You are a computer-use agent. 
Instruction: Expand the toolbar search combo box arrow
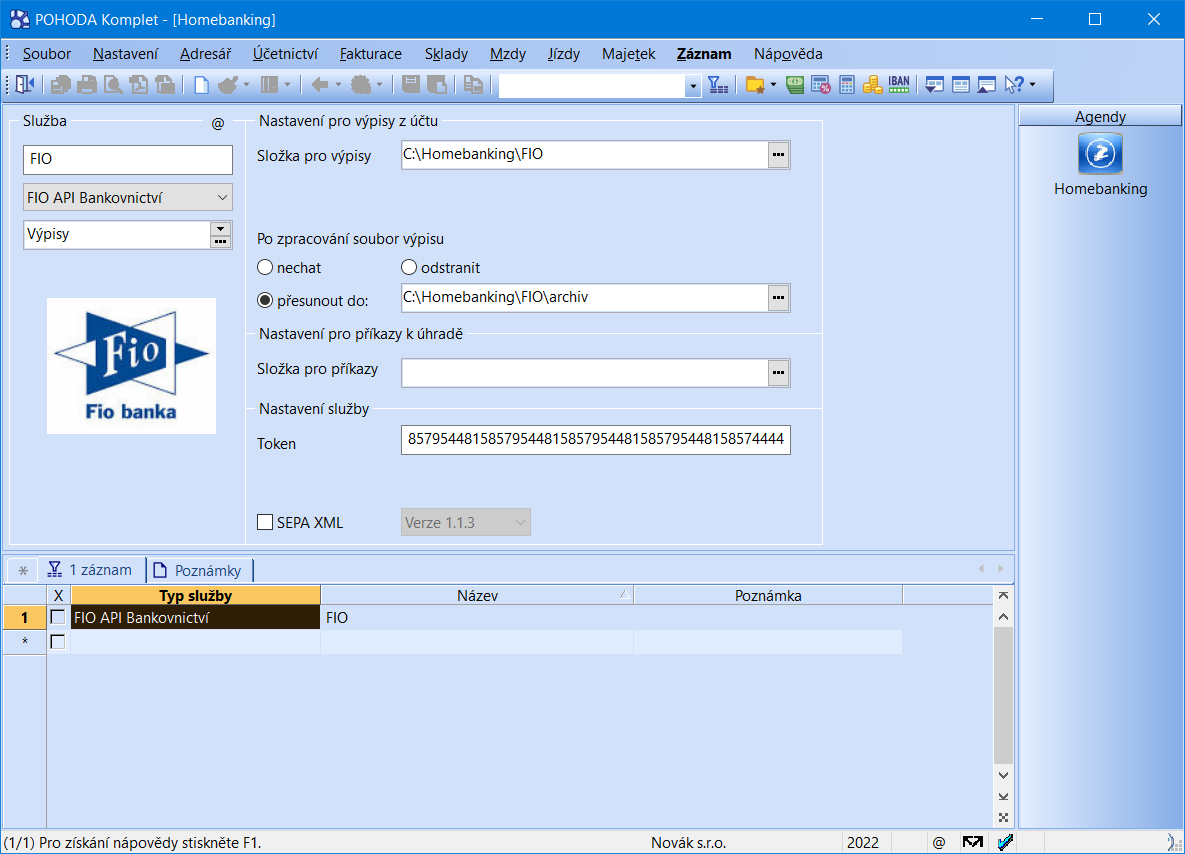(693, 86)
